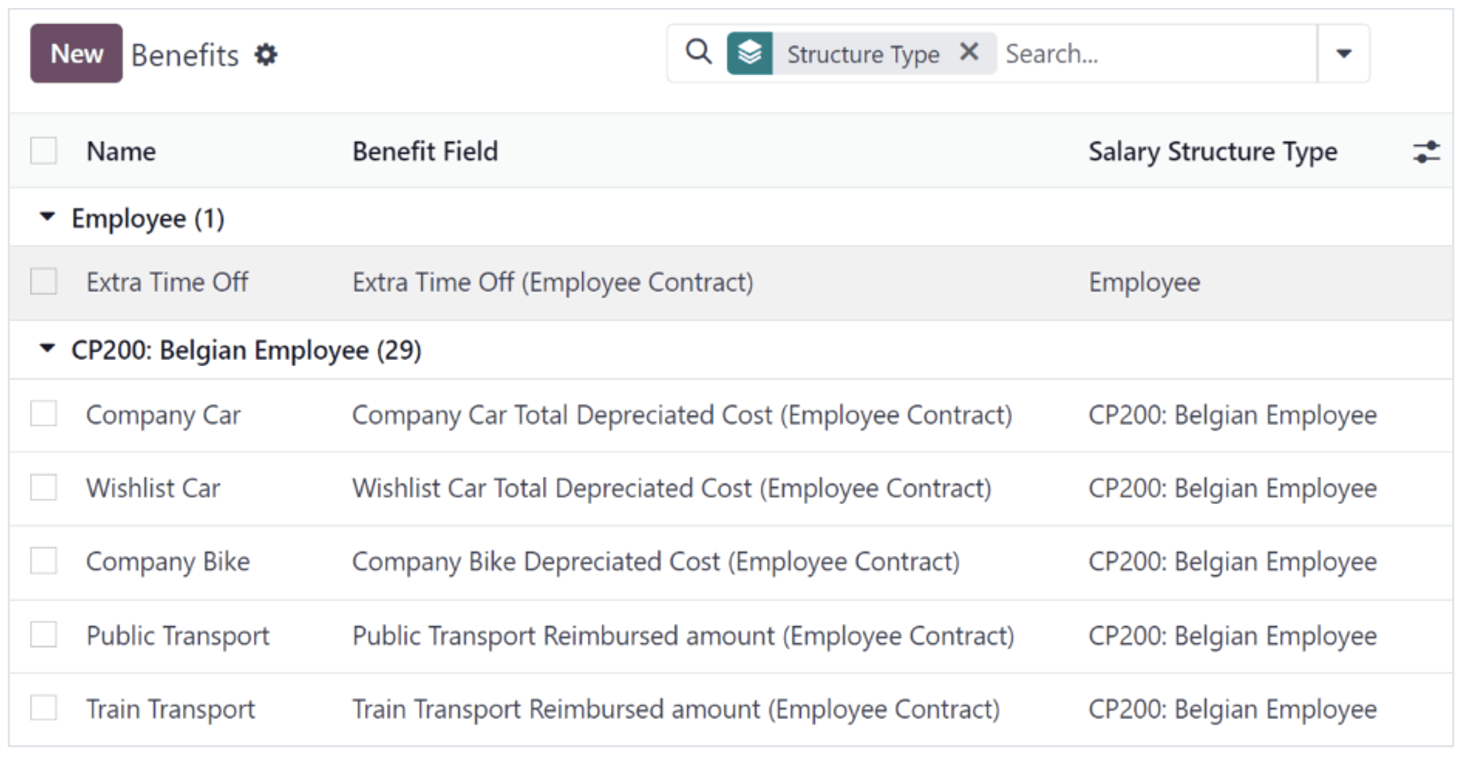Select the Company Car row checkbox
This screenshot has height=758, width=1464.
(44, 414)
